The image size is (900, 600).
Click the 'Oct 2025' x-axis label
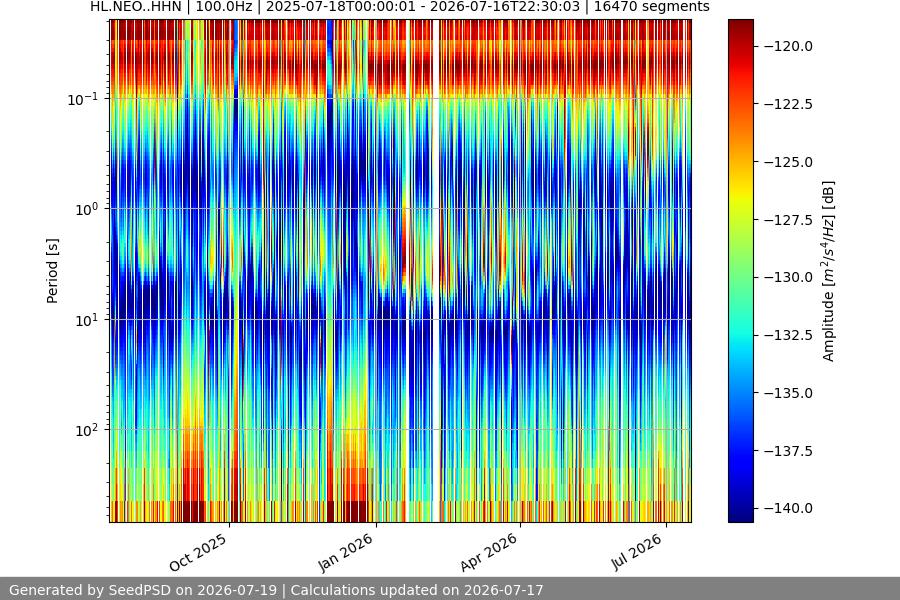pos(198,552)
